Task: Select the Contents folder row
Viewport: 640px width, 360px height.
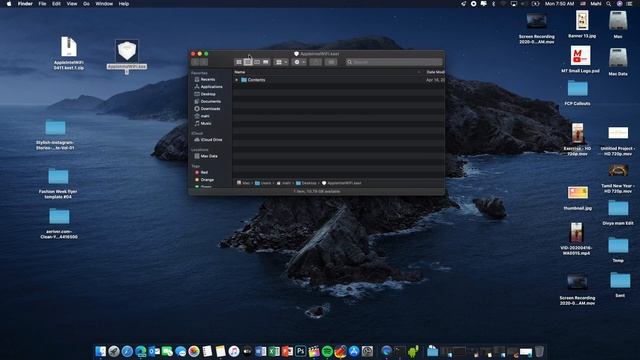Action: [x=339, y=80]
